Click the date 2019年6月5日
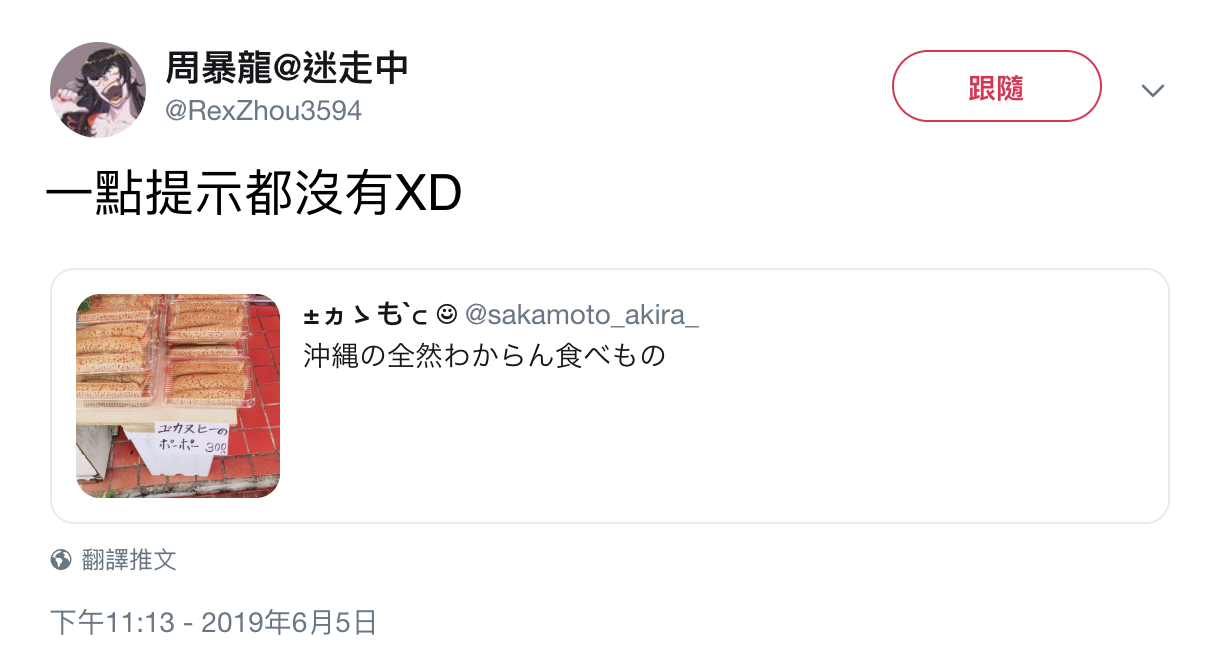This screenshot has width=1232, height=648. (x=289, y=623)
